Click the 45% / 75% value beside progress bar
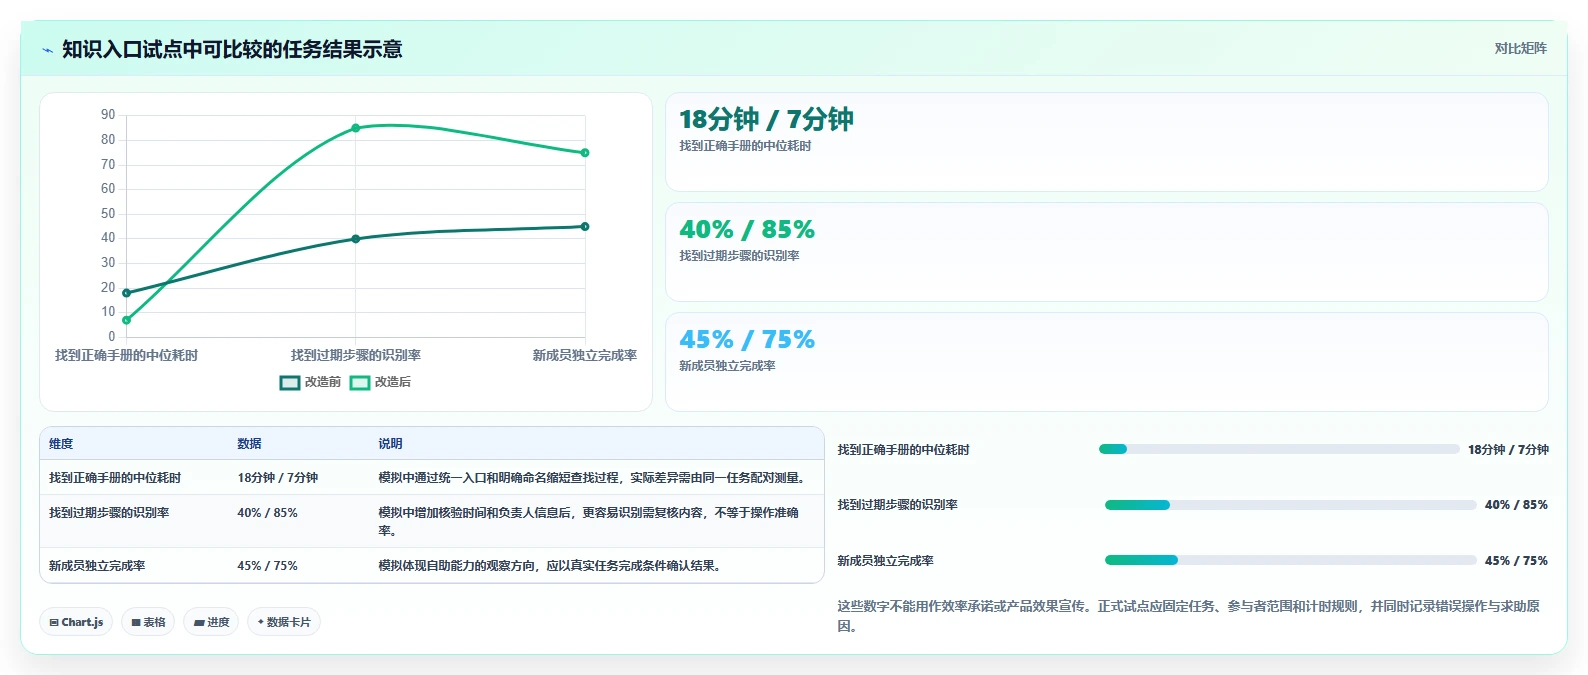 click(x=1516, y=561)
